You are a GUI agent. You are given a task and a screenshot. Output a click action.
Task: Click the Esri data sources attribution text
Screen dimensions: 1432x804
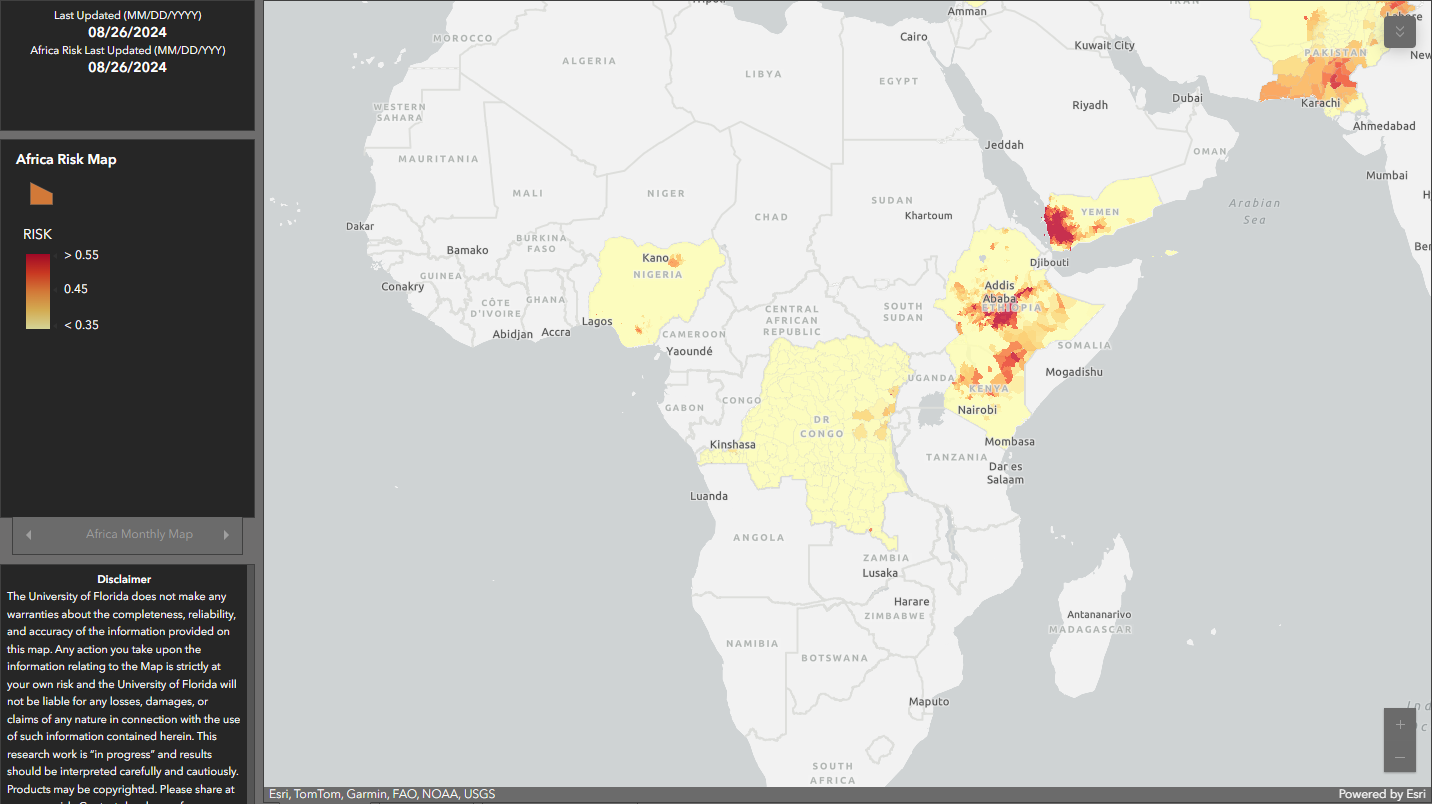tap(381, 795)
